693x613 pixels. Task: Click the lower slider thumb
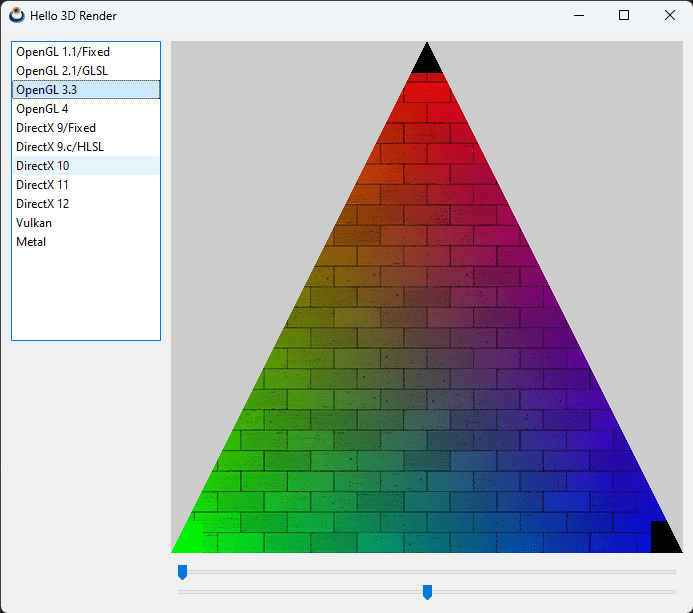point(427,592)
